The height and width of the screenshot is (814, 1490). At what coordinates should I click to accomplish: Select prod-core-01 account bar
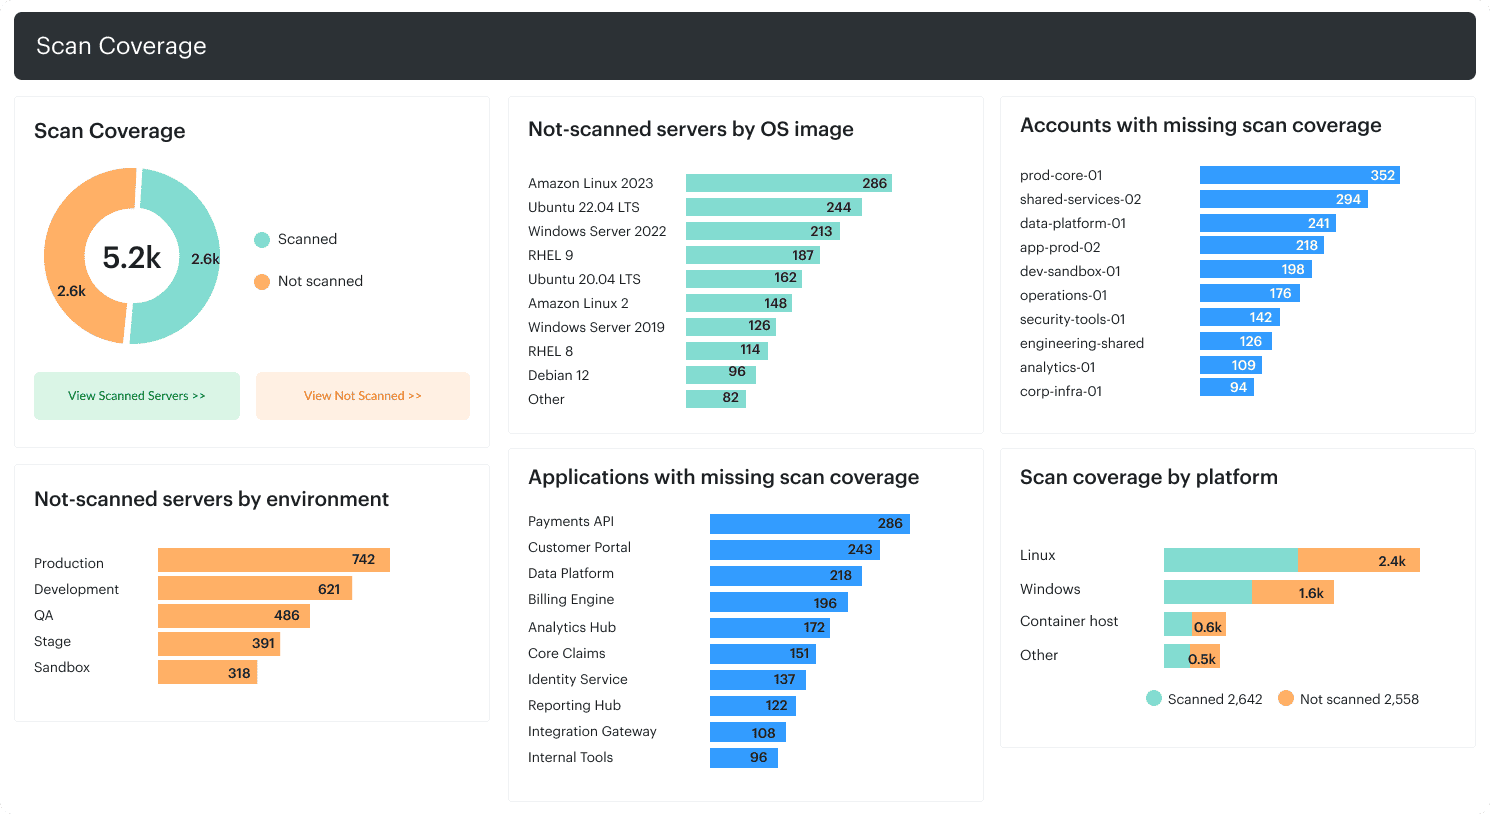1300,175
